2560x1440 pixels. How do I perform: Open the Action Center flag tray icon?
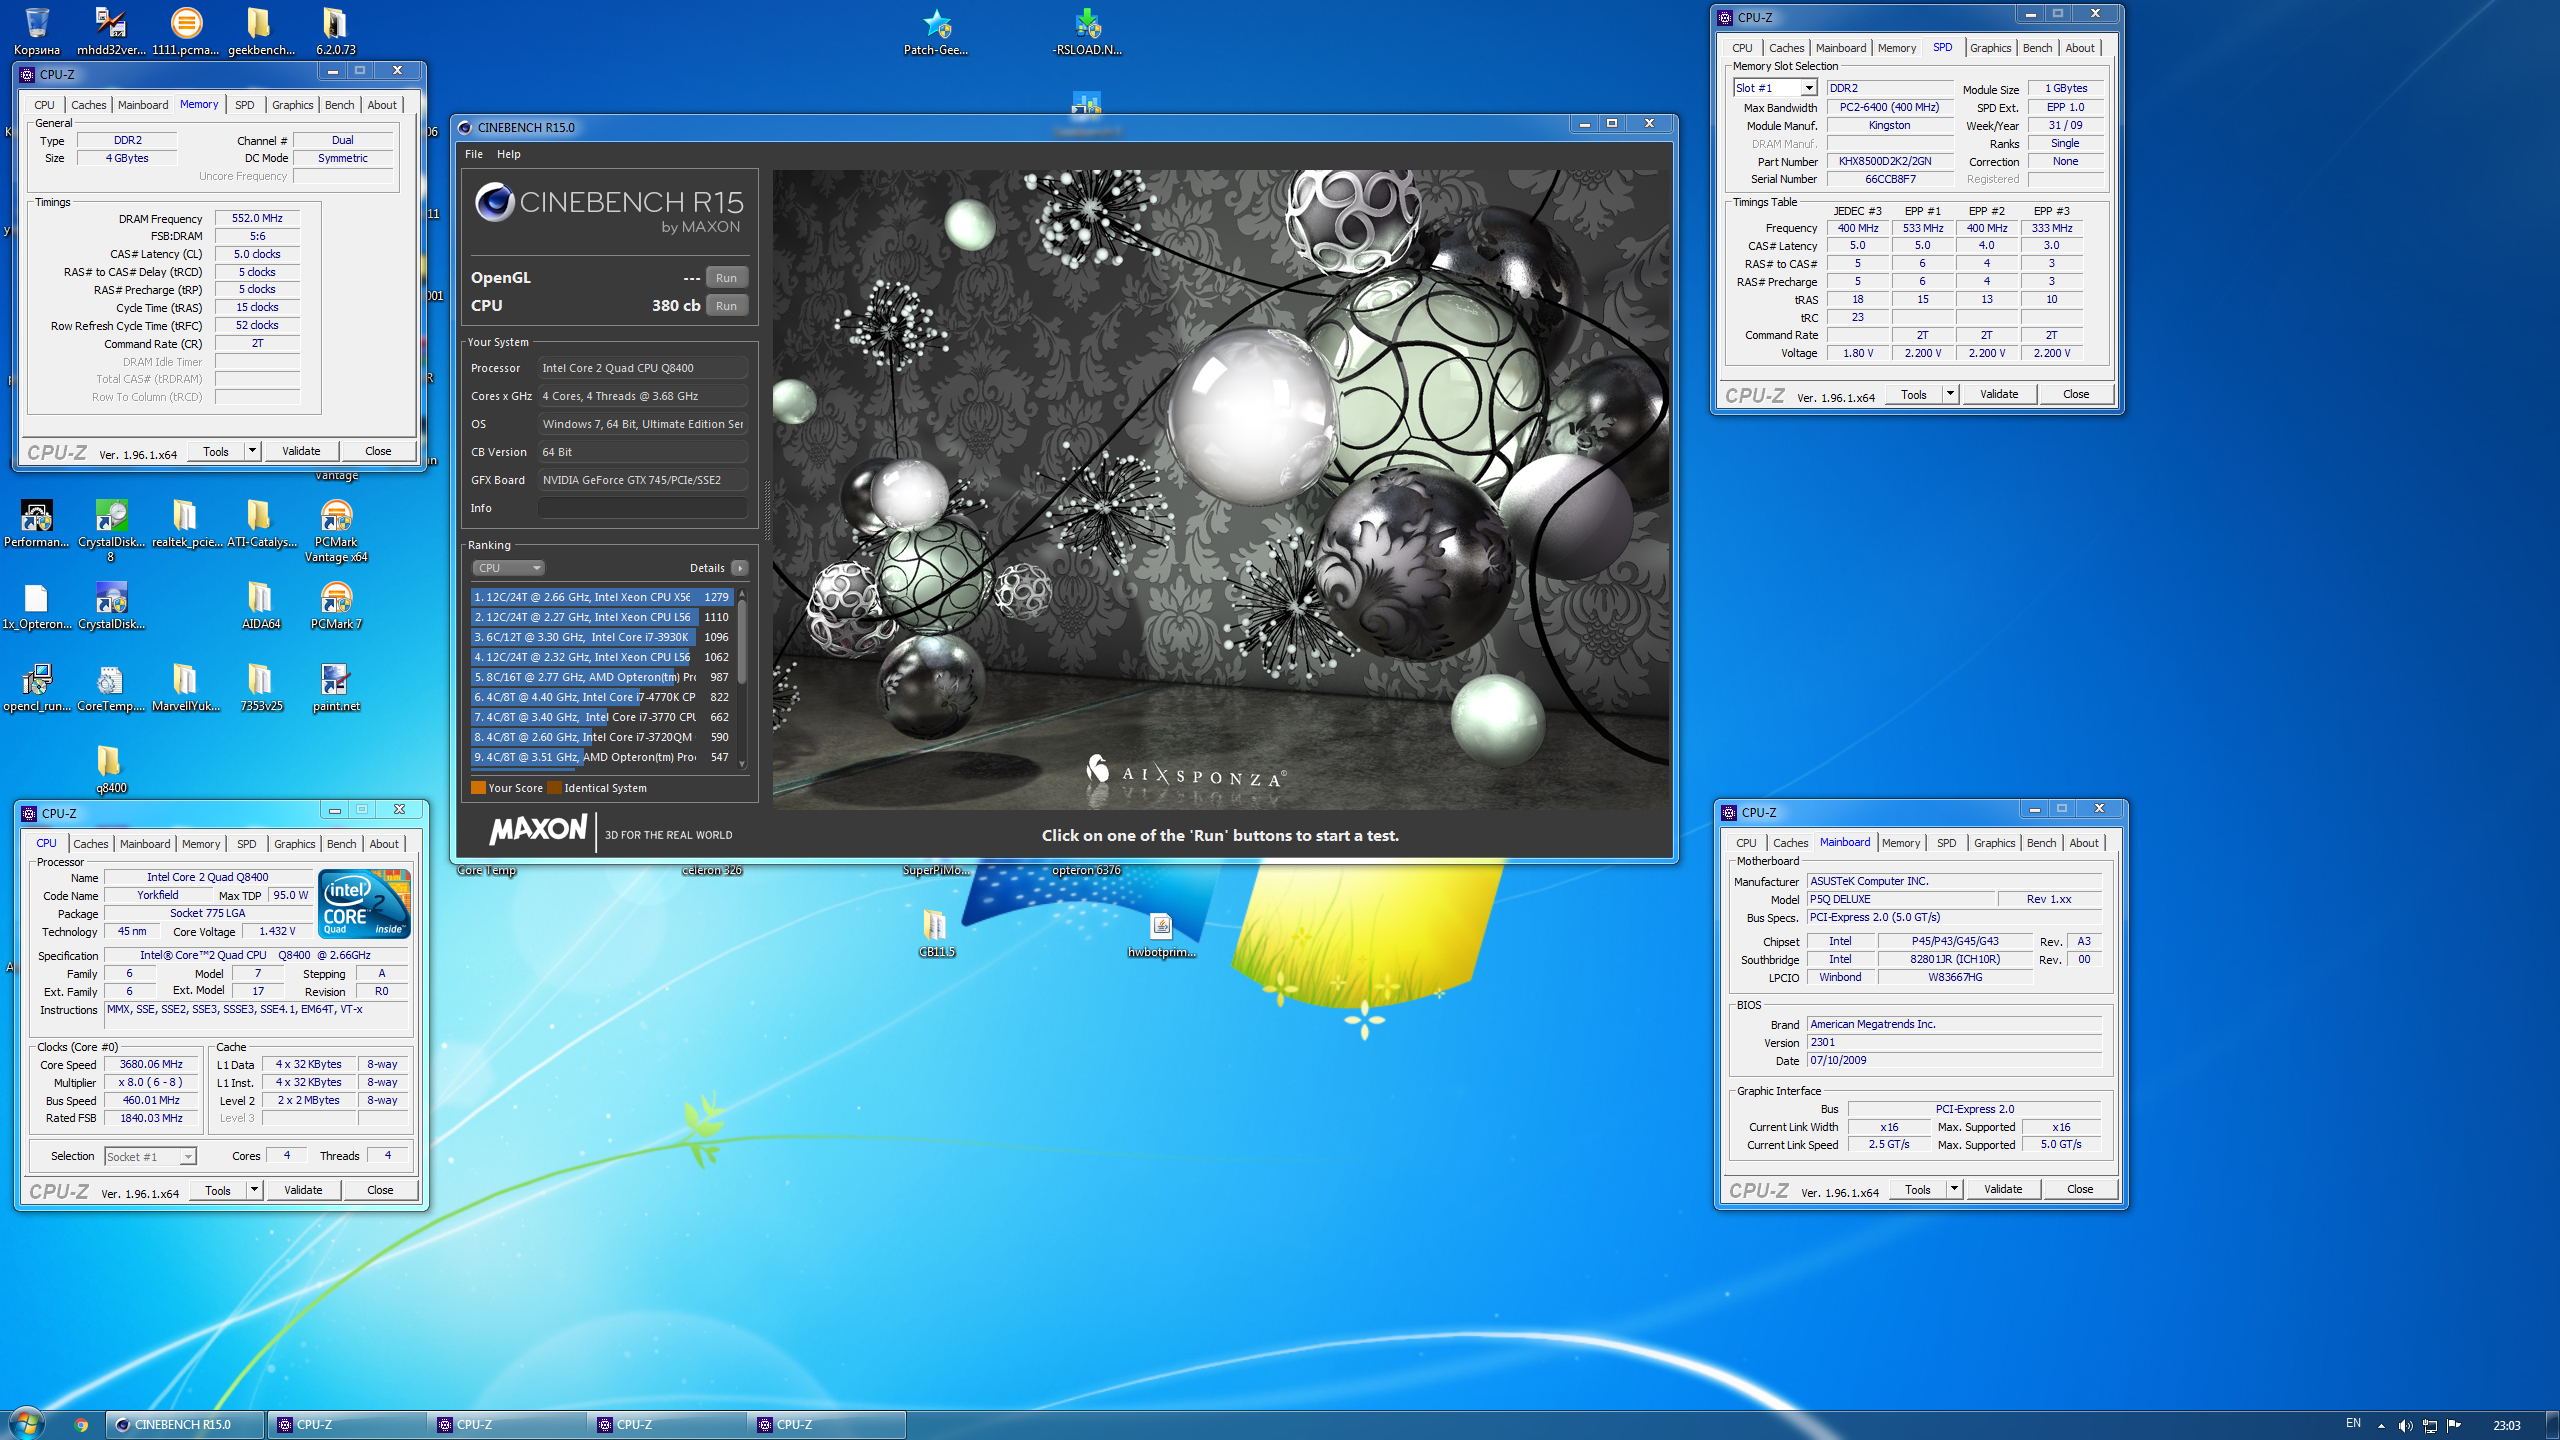click(2453, 1425)
